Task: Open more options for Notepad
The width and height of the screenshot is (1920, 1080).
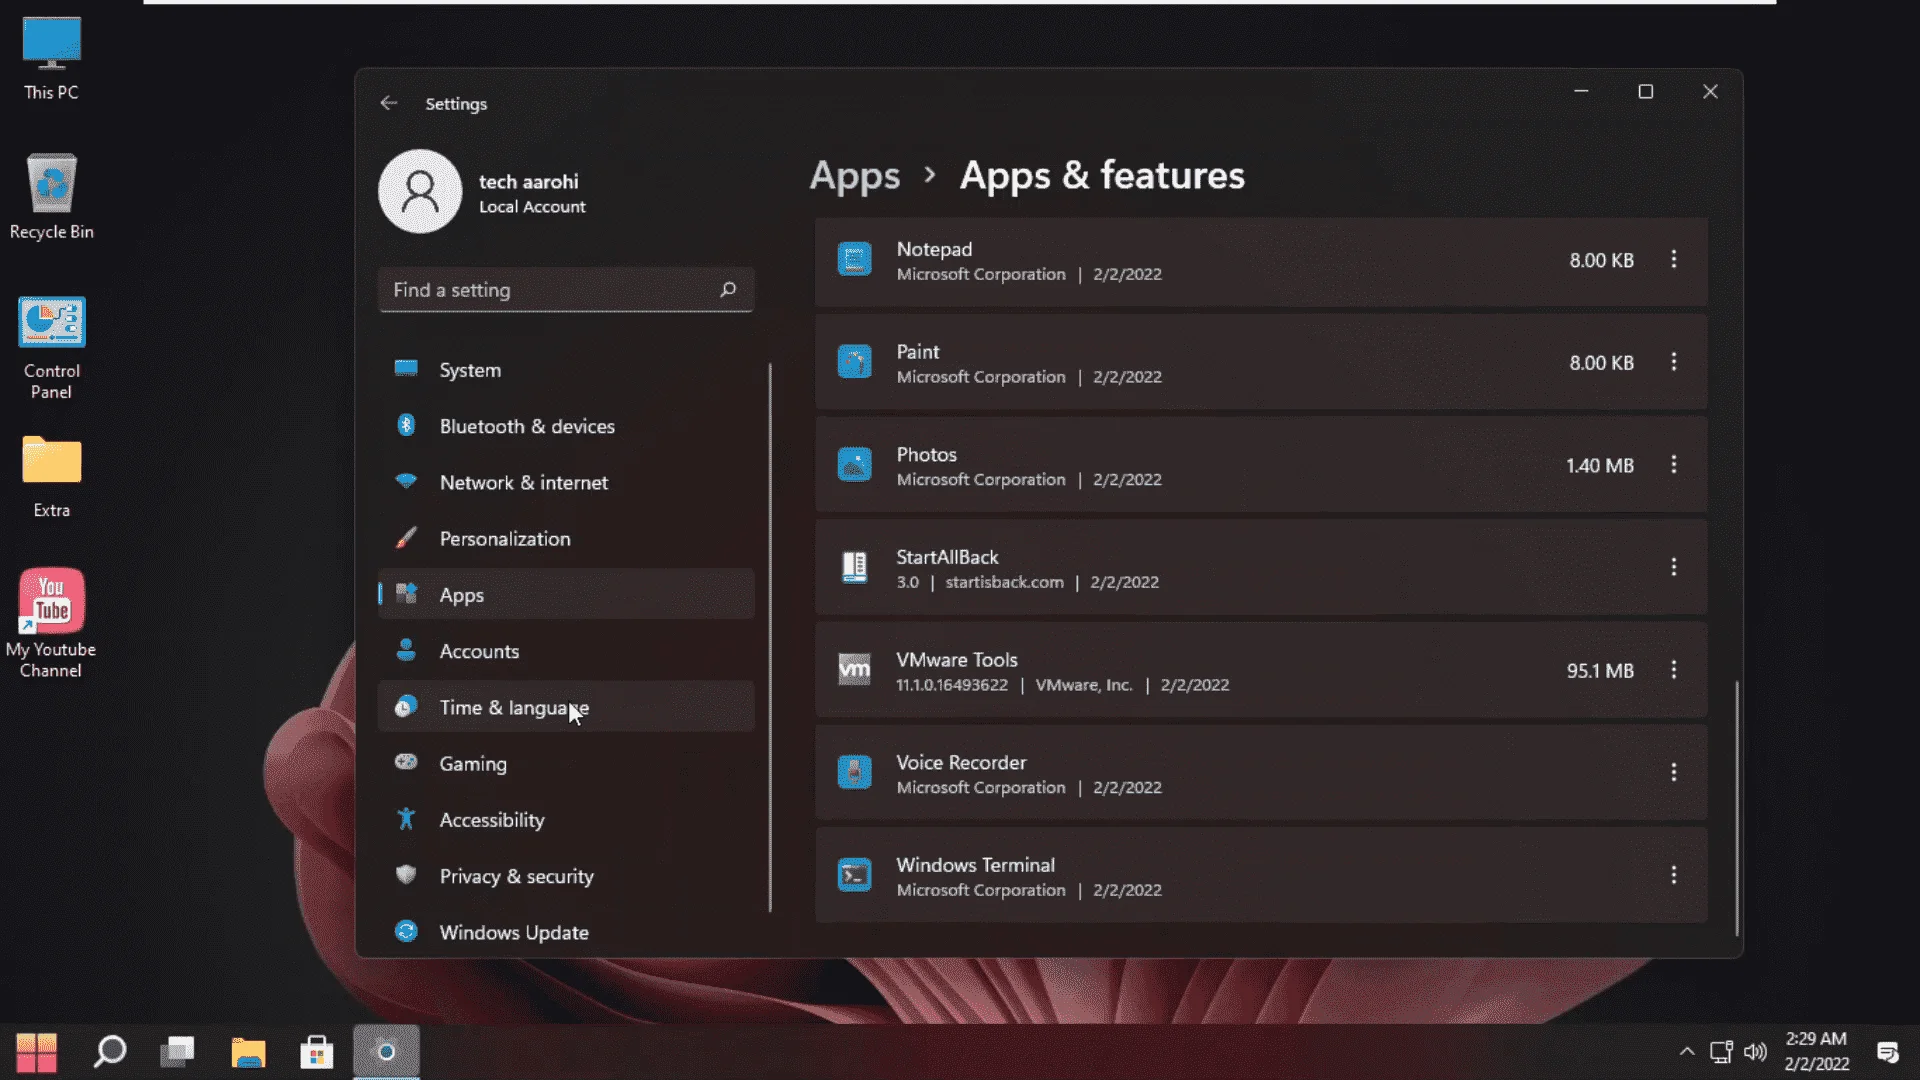Action: coord(1674,260)
